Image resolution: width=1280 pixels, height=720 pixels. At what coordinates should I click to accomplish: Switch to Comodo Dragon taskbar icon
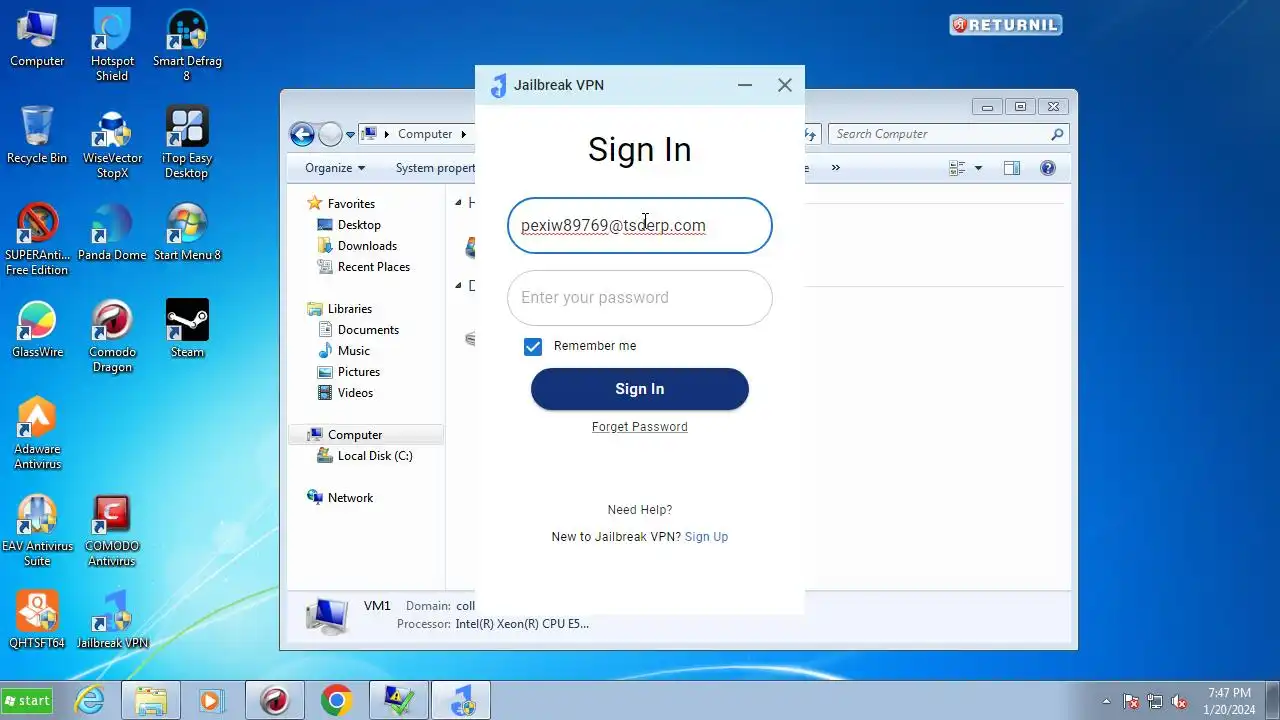pyautogui.click(x=275, y=700)
